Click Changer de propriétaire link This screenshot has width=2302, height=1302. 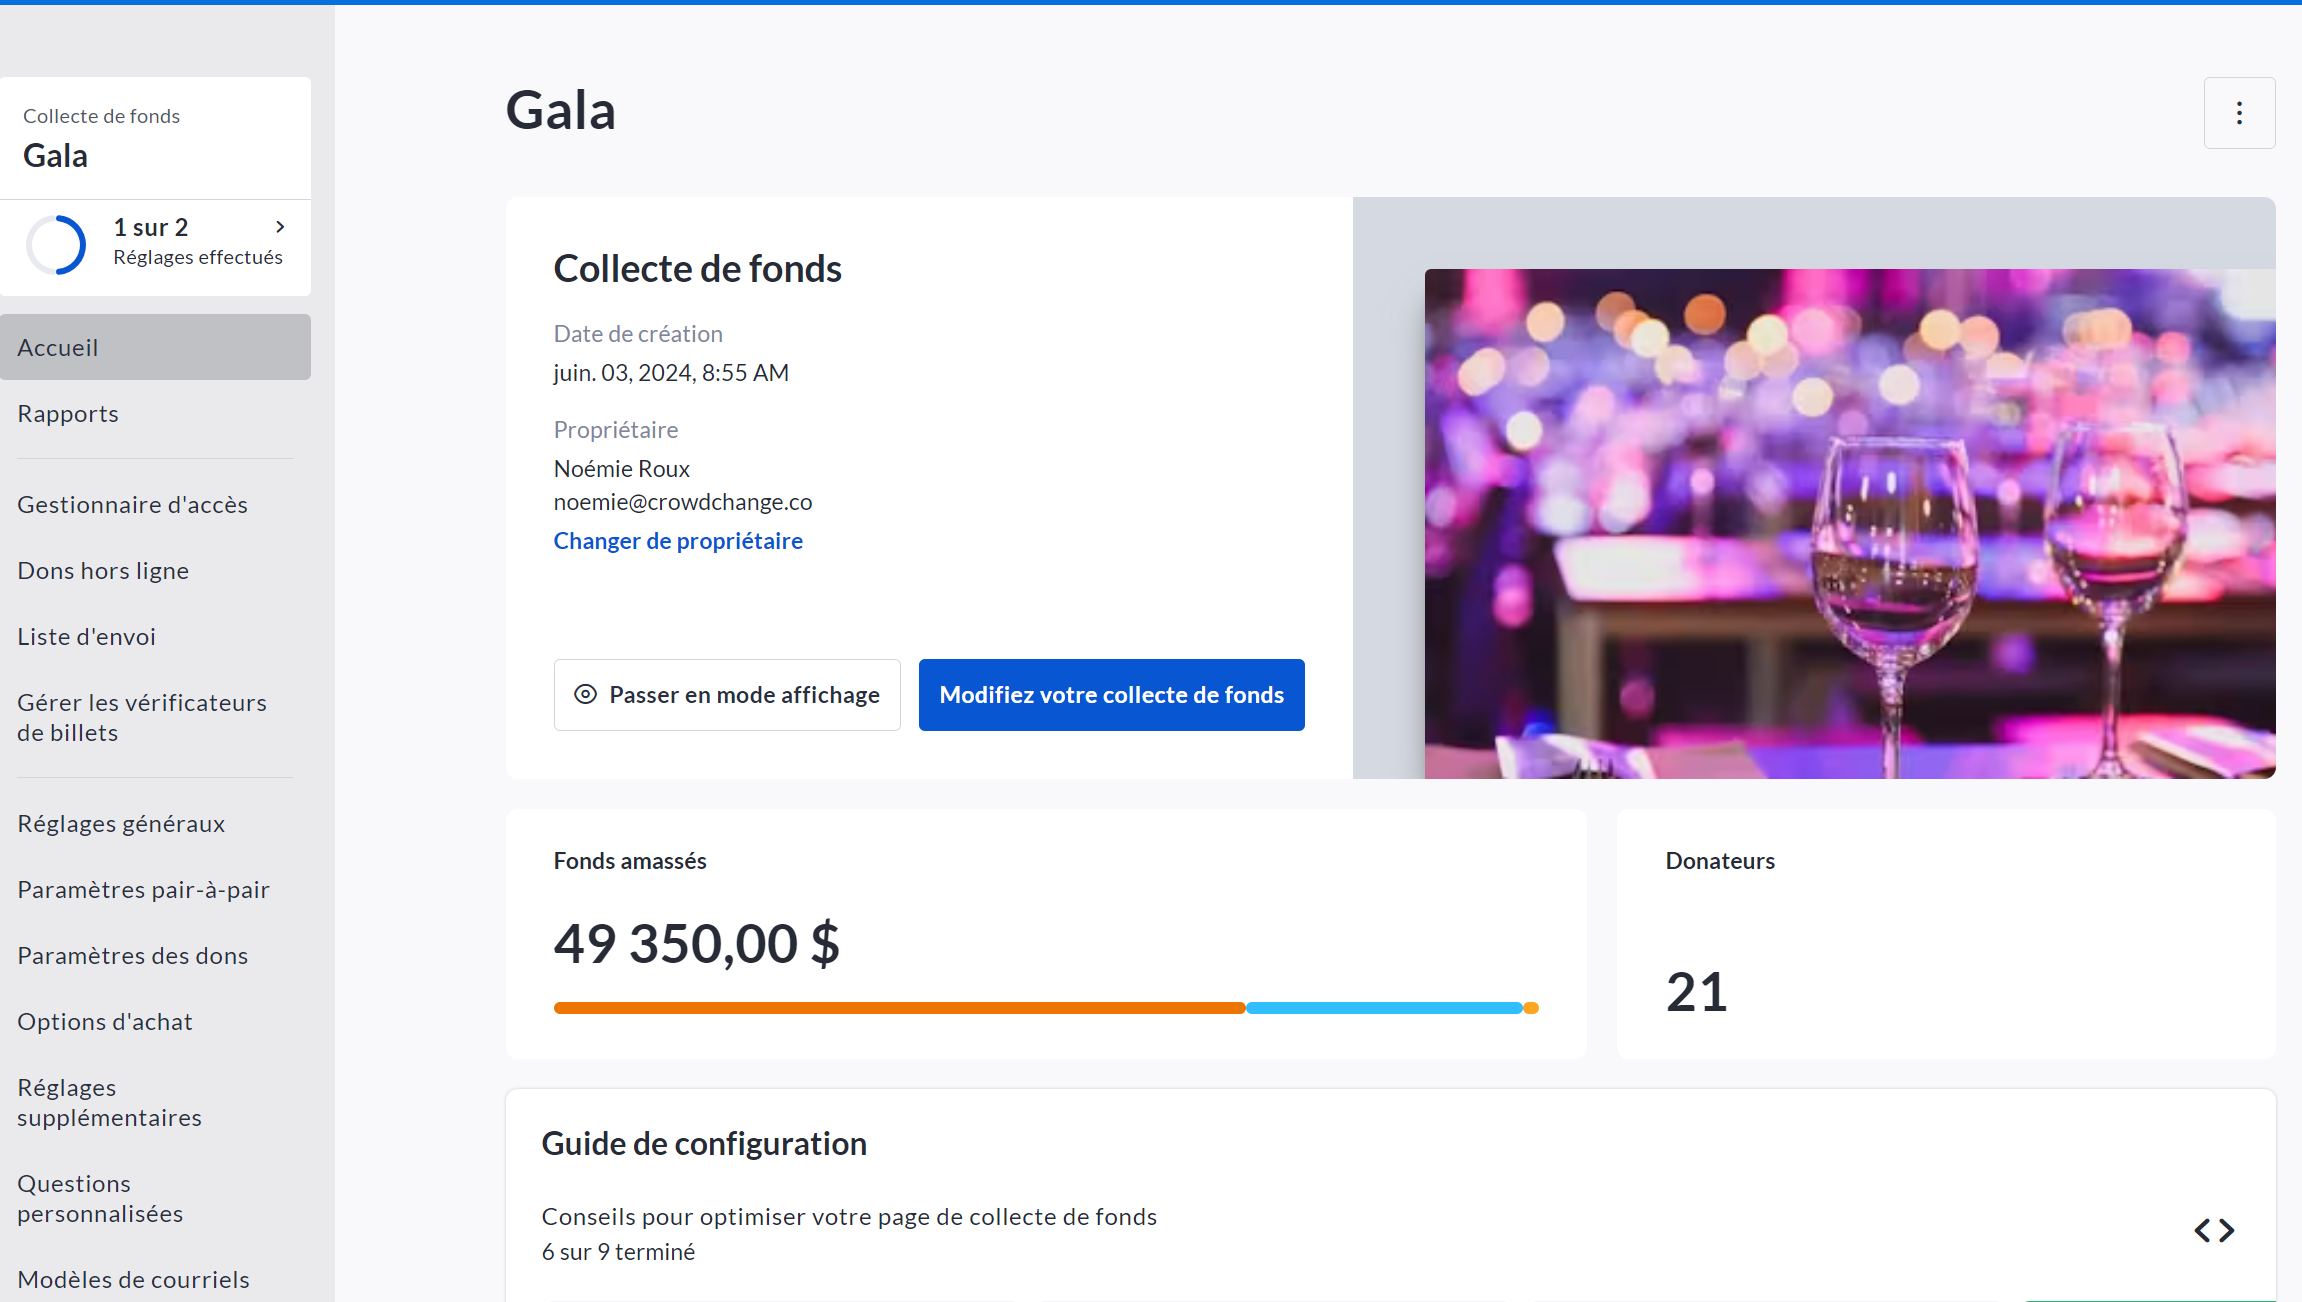[x=678, y=541]
